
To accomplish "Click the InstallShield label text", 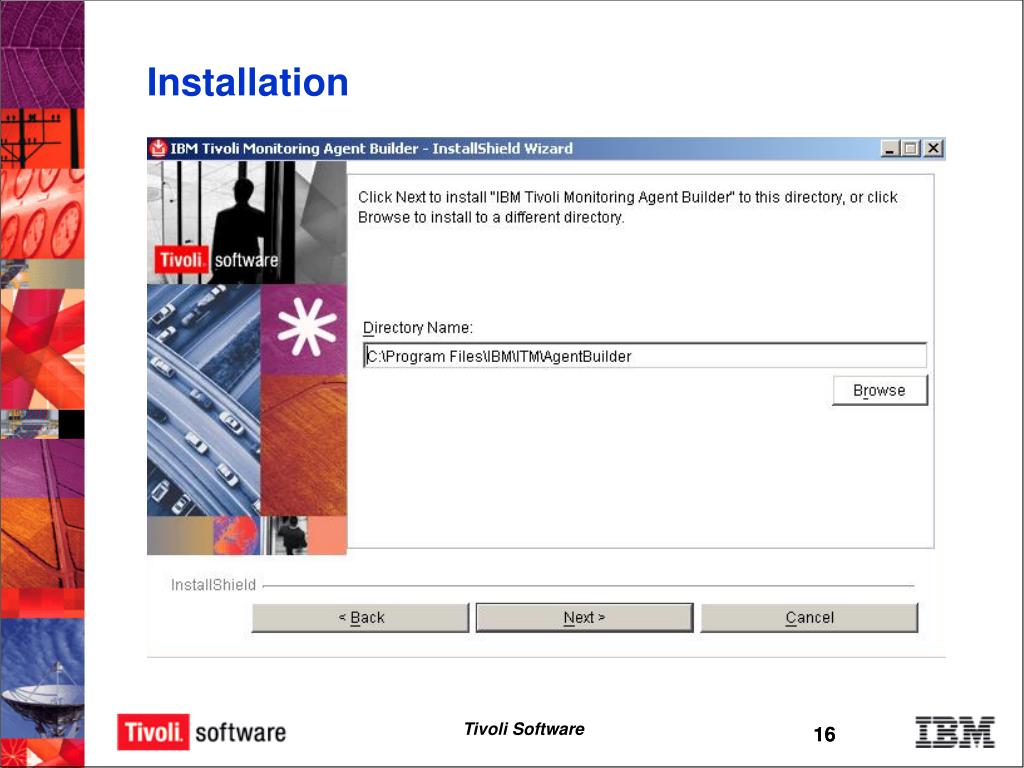I will (x=214, y=585).
